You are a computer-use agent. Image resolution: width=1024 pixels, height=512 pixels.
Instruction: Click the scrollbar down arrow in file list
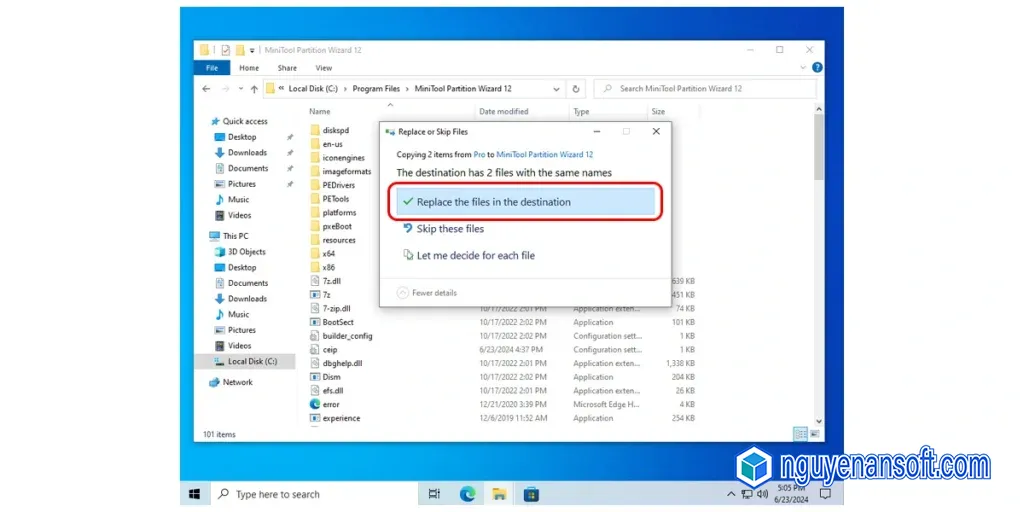click(x=818, y=421)
